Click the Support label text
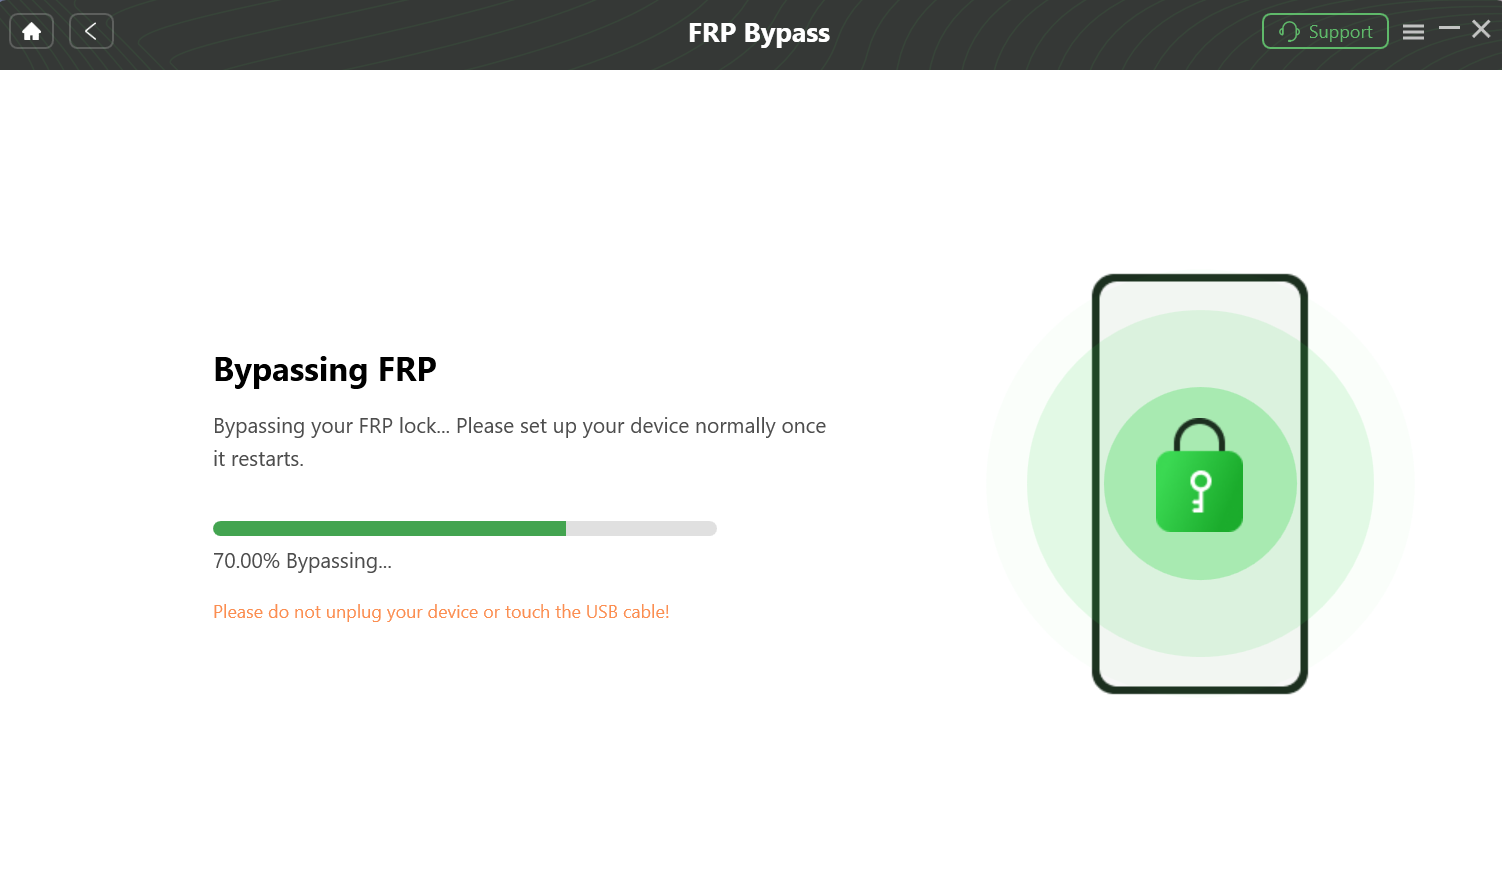 (1340, 31)
